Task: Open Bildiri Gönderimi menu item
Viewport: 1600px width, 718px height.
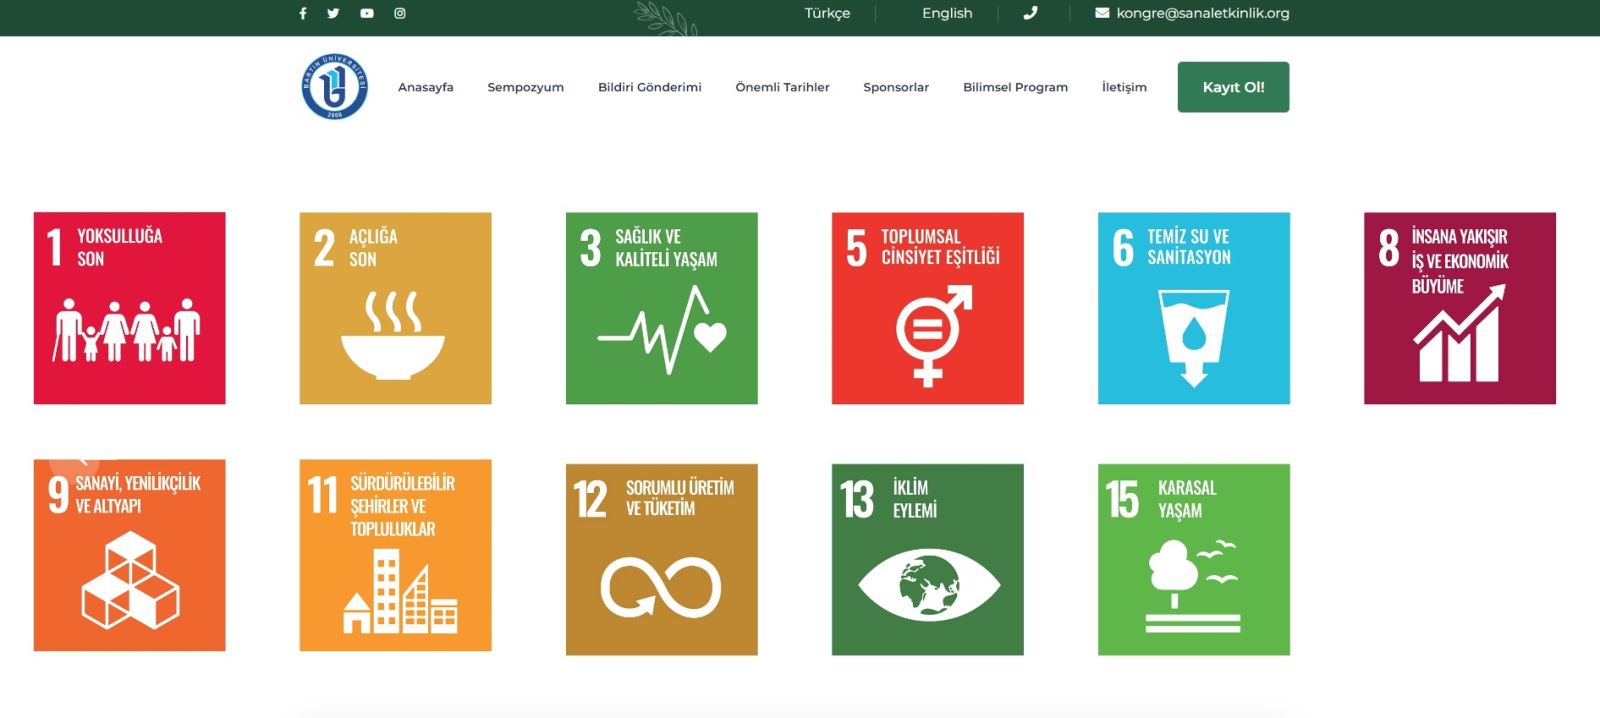Action: pos(650,87)
